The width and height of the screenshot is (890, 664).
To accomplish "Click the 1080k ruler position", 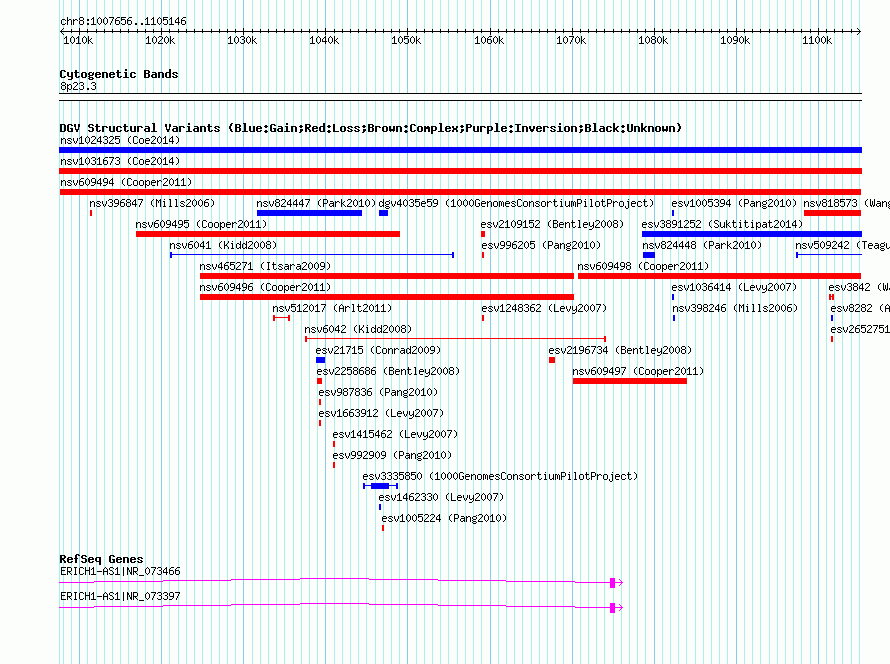I will (x=653, y=40).
